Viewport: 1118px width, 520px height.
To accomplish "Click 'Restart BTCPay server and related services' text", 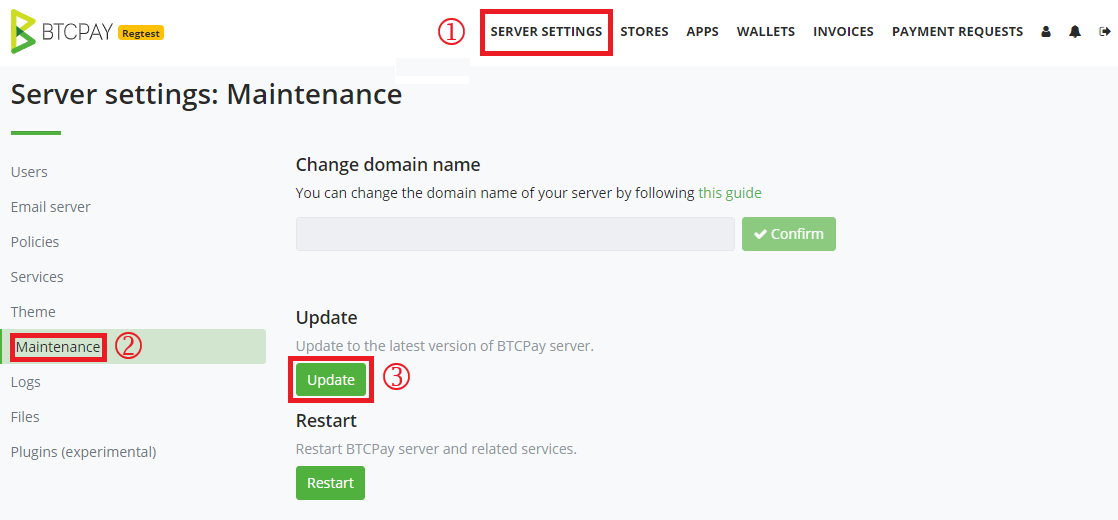I will click(436, 449).
